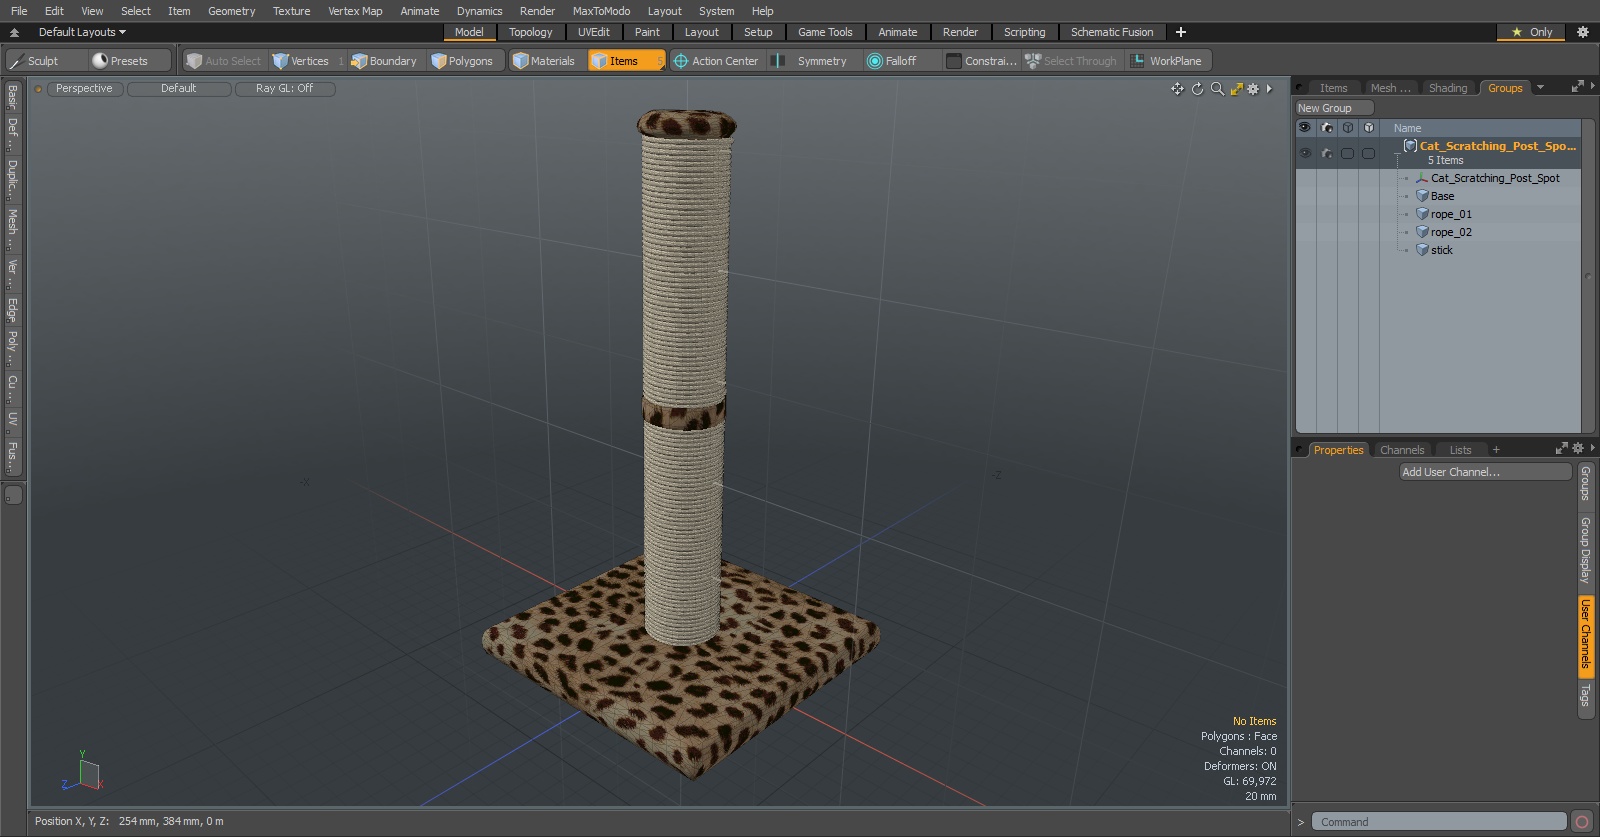
Task: Maximize the viewport with the arrows icon
Action: [1237, 89]
